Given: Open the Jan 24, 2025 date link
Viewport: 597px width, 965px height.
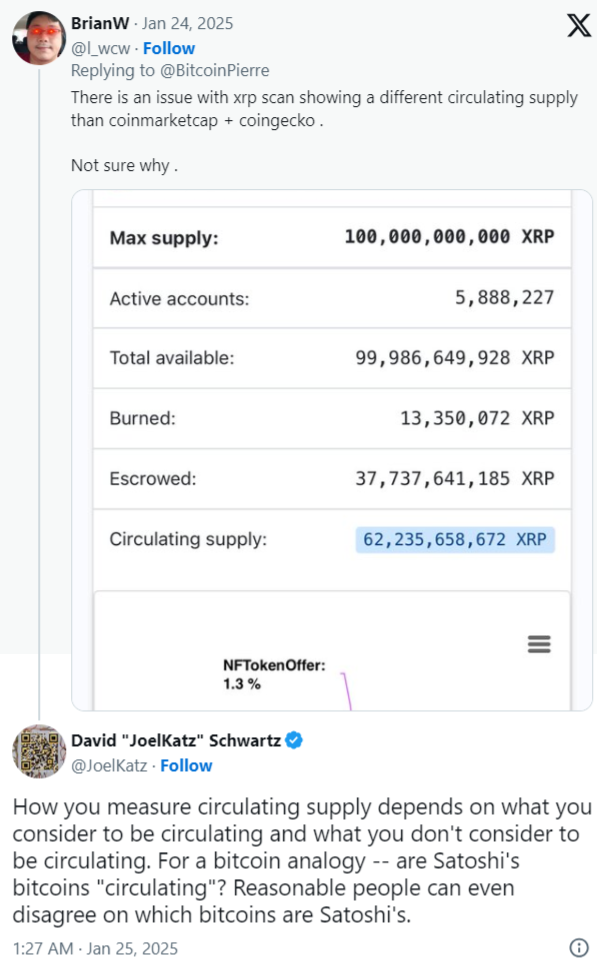Looking at the screenshot, I should pos(188,23).
